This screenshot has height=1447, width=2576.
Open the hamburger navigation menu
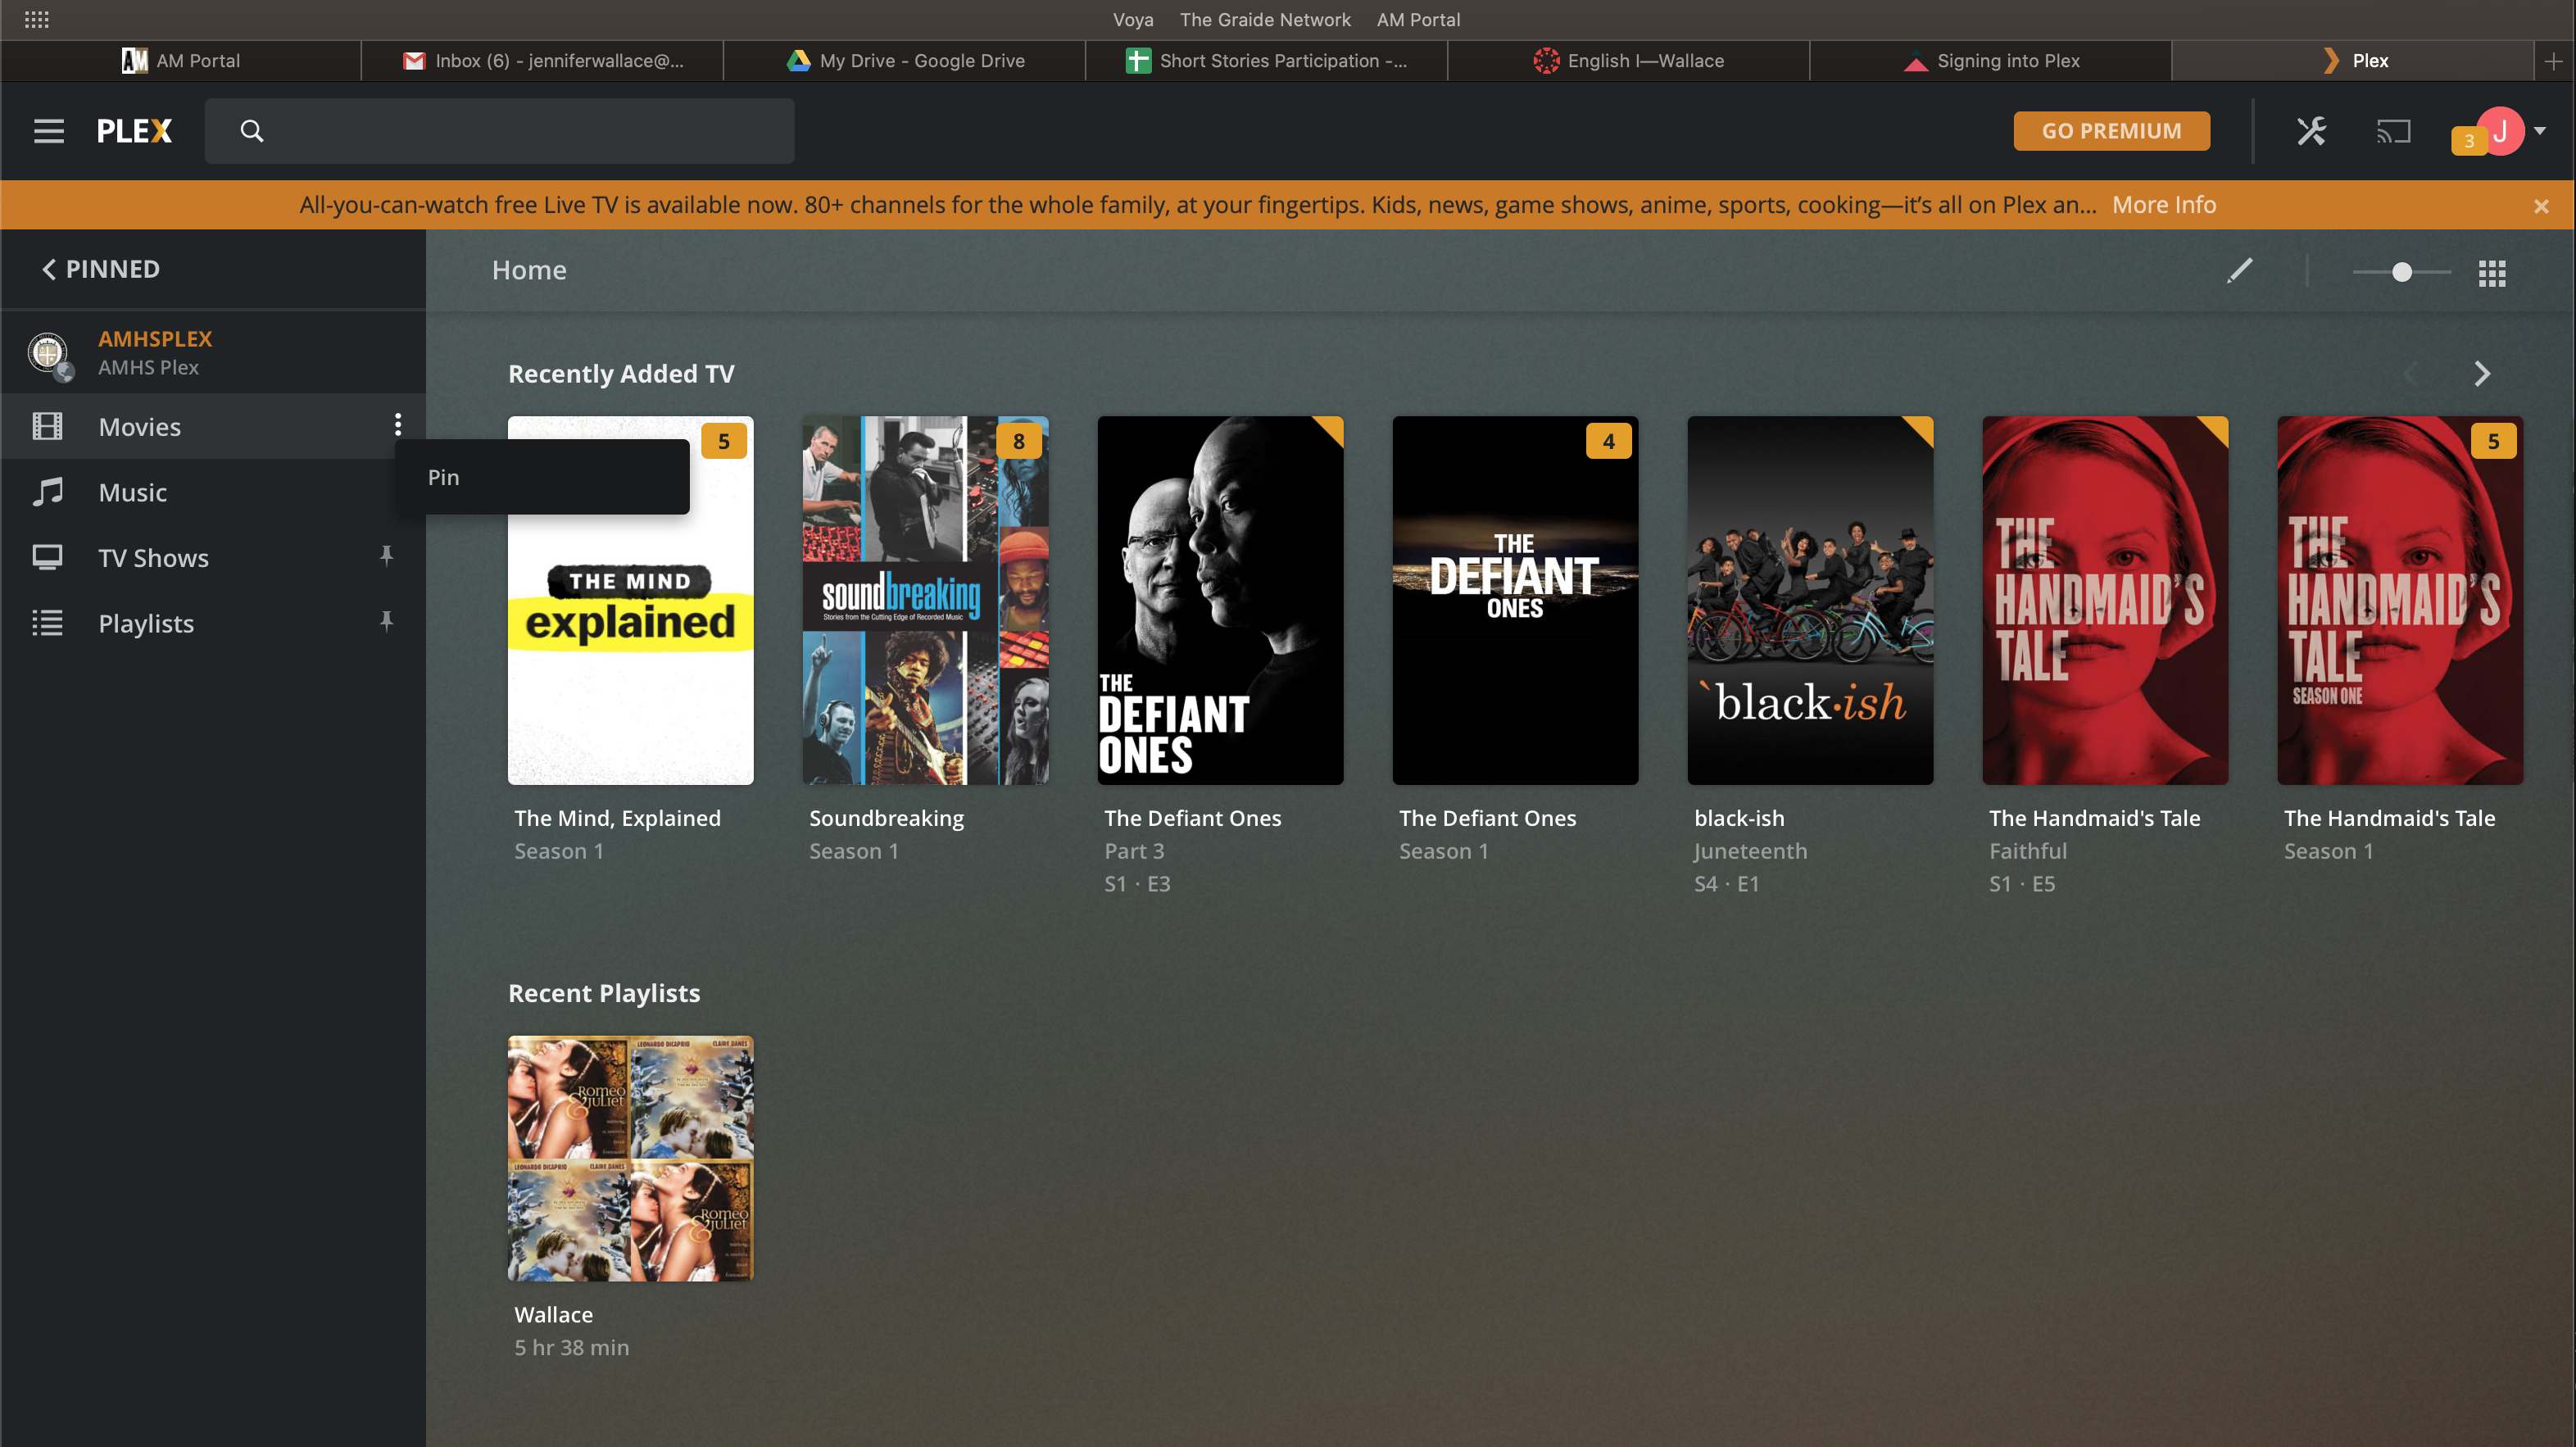pyautogui.click(x=48, y=131)
